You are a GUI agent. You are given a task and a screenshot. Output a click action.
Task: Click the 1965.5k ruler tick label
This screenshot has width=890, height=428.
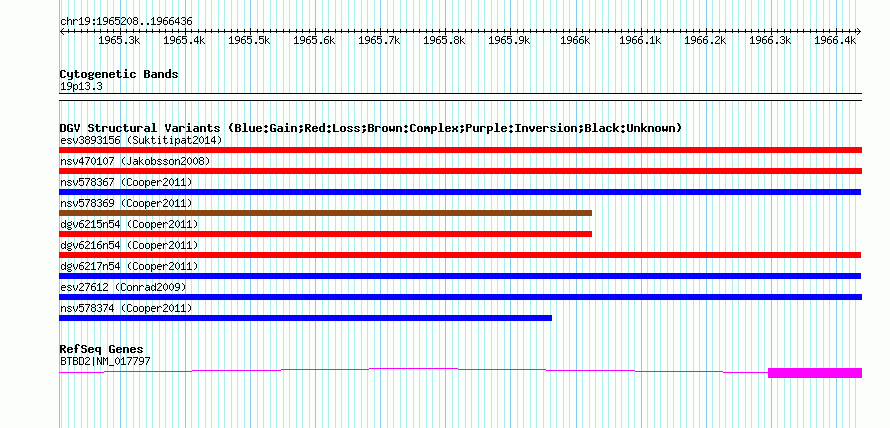coord(249,41)
